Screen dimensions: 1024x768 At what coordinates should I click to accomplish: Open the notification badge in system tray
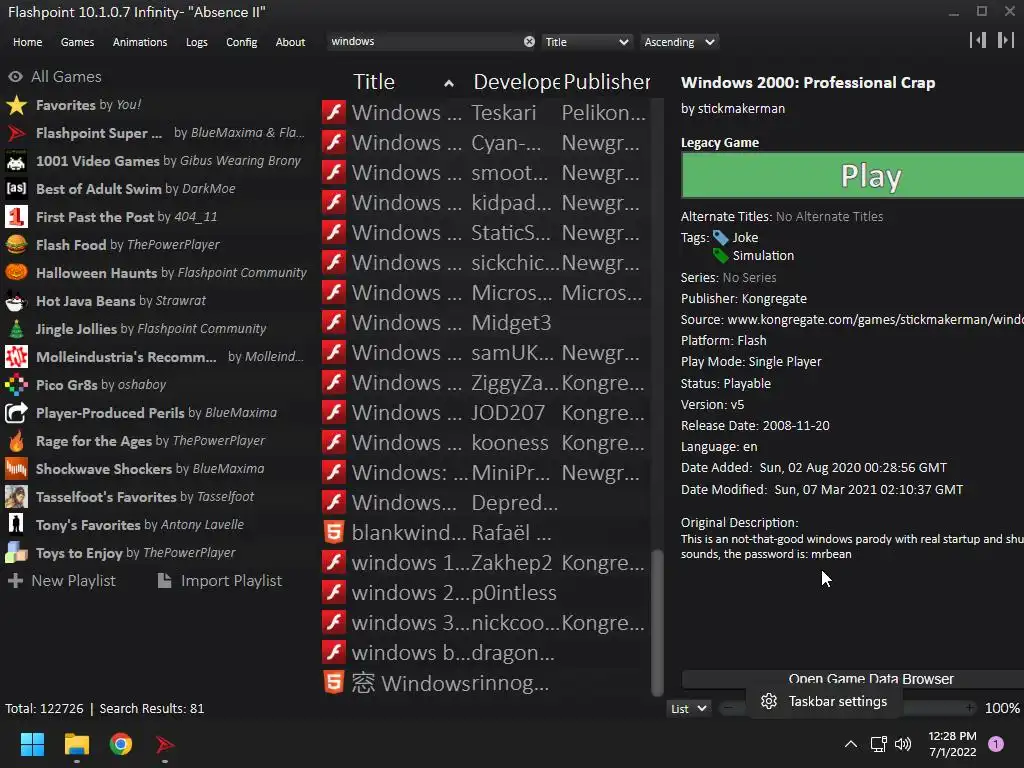point(996,744)
